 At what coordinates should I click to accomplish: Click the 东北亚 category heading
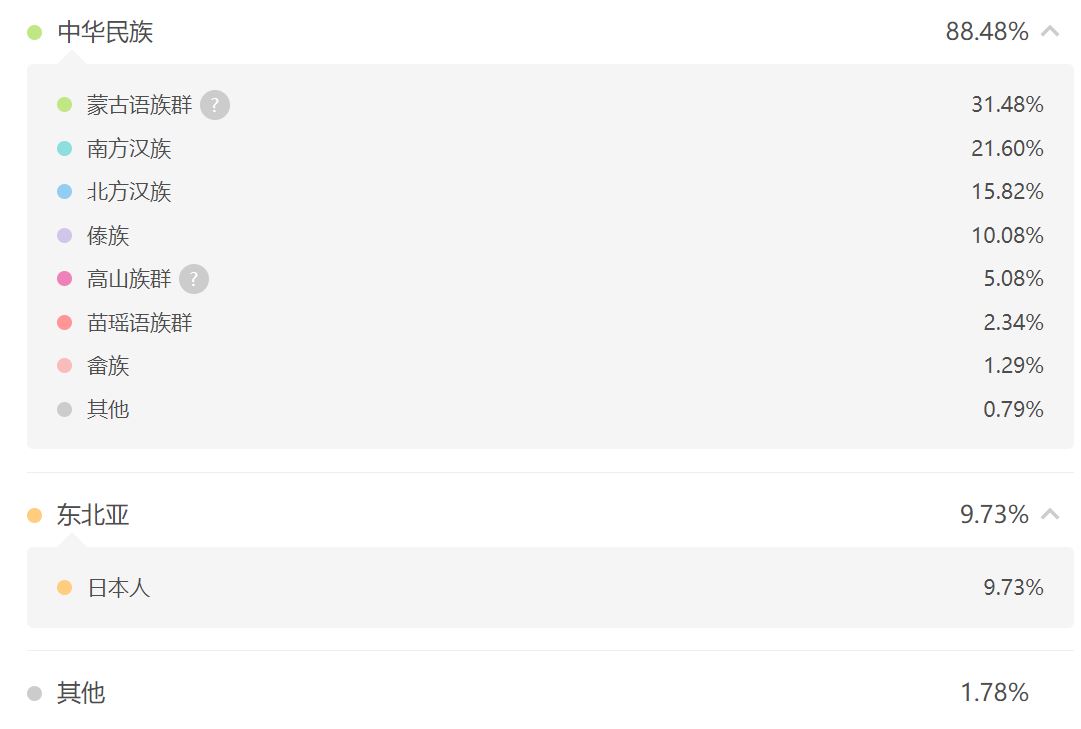(93, 515)
